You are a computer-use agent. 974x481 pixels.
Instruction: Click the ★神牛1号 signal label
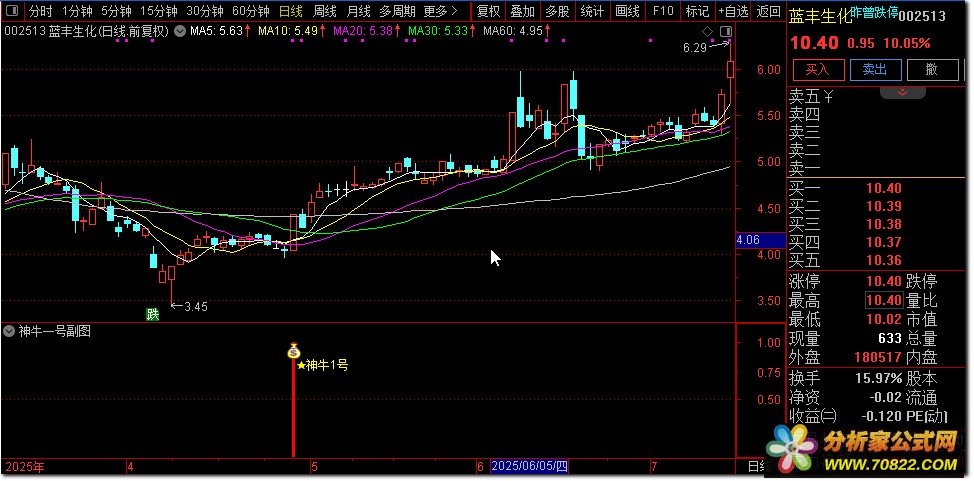322,365
